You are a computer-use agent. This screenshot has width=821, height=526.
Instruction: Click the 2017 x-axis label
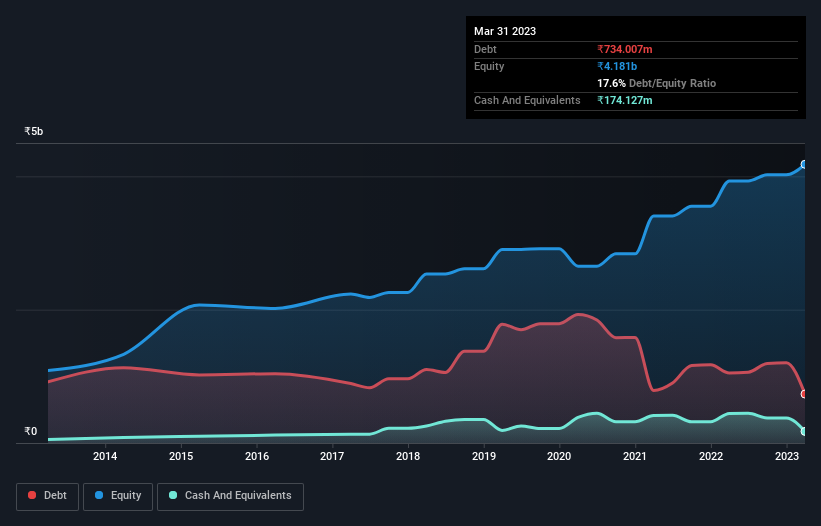[332, 456]
